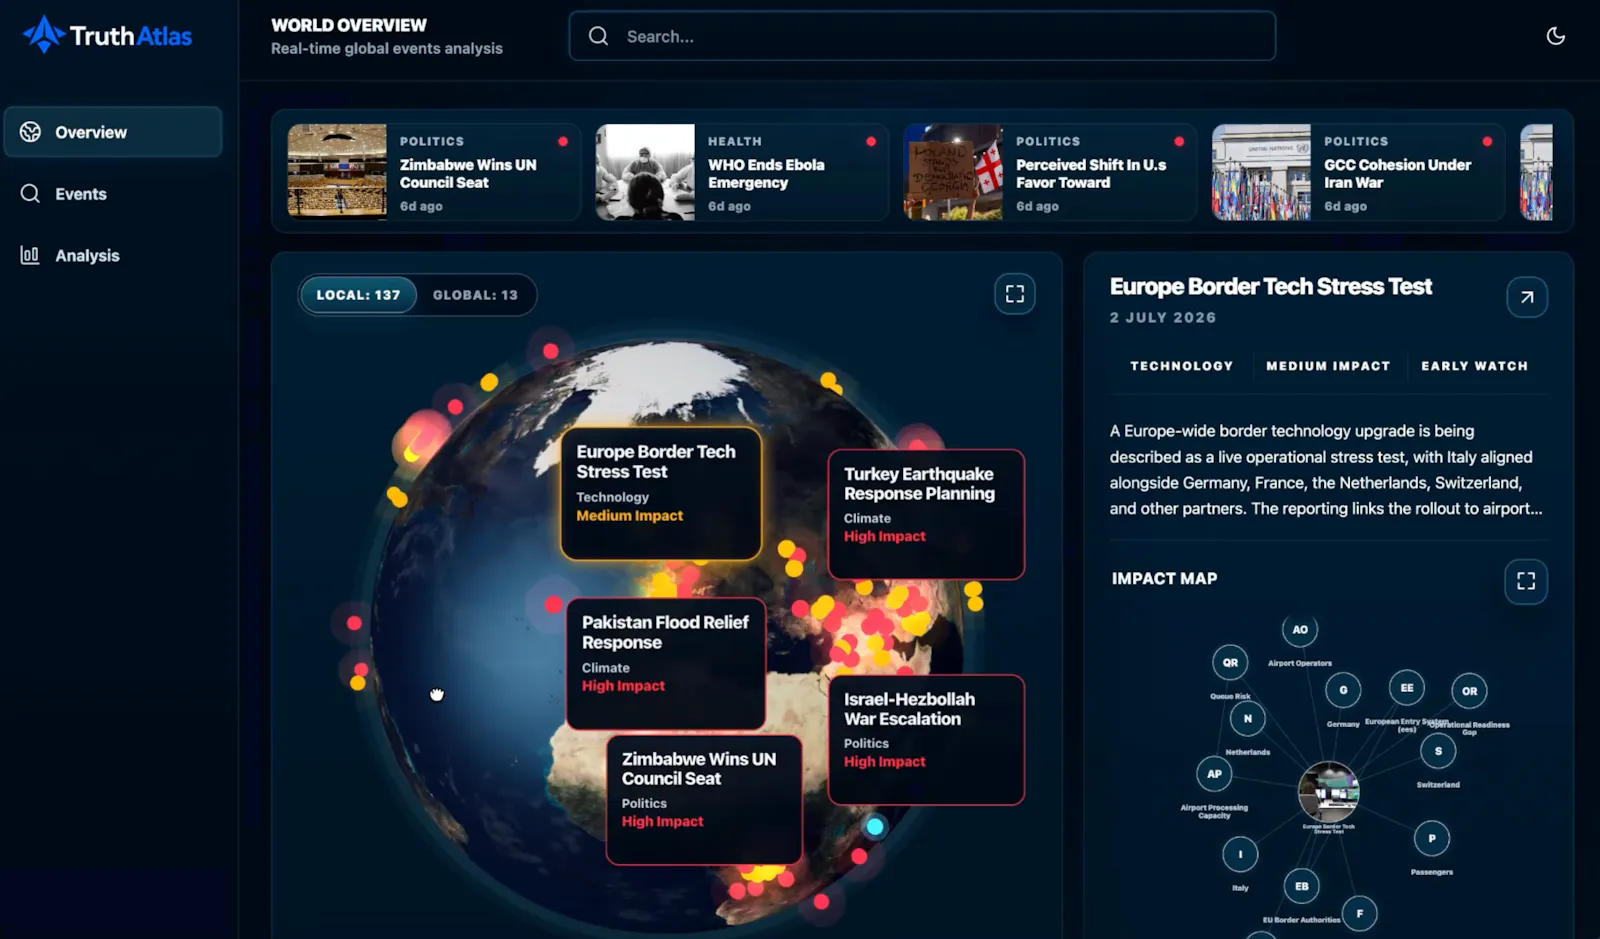
Task: Select the I Italy node
Action: click(1240, 855)
